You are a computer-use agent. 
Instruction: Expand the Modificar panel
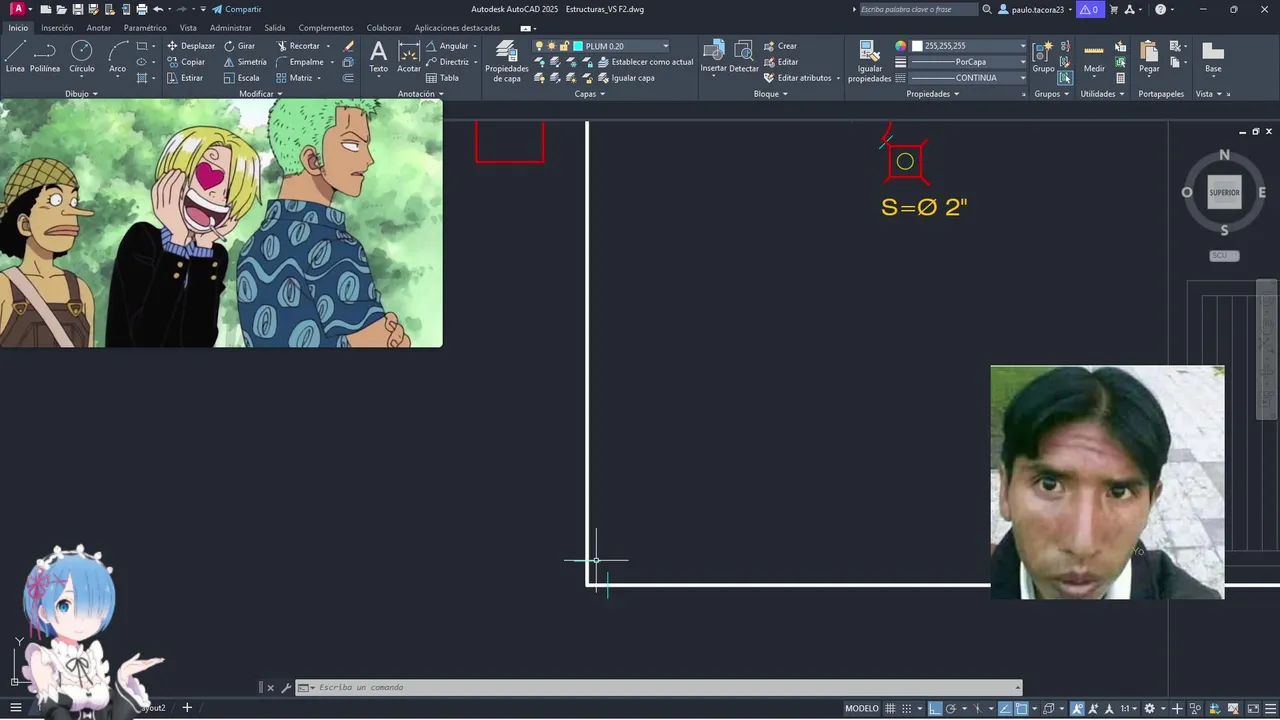tap(261, 94)
